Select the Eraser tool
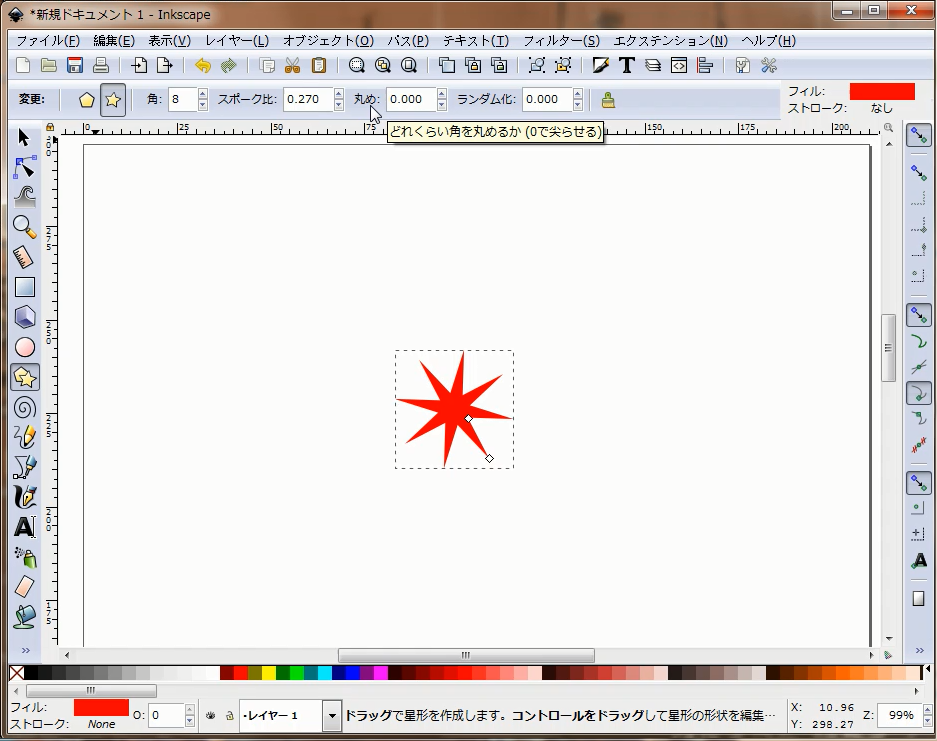This screenshot has width=937, height=741. coord(25,587)
